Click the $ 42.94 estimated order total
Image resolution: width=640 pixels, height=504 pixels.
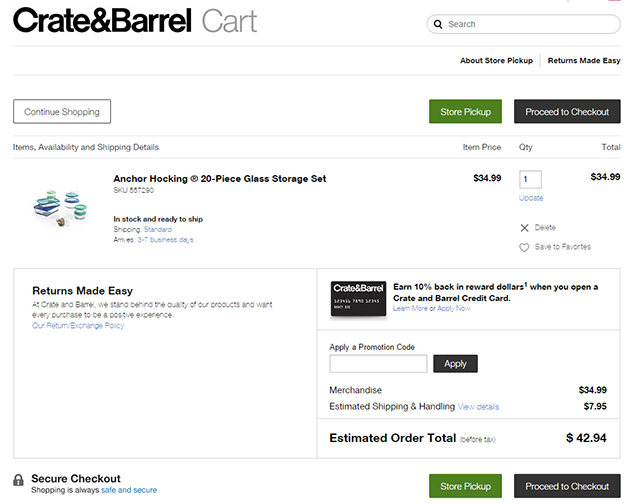pos(586,438)
